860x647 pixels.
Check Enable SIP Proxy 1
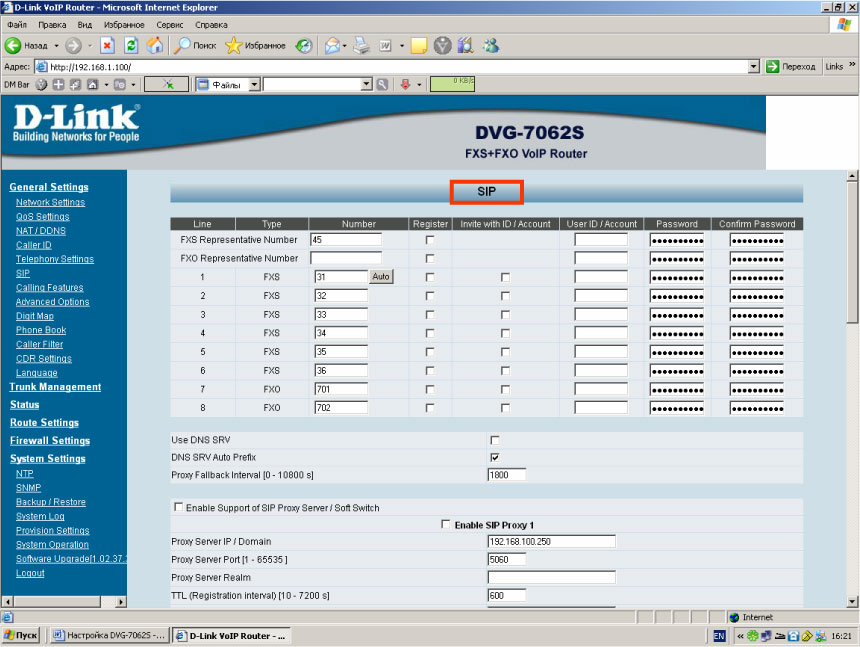(x=446, y=524)
